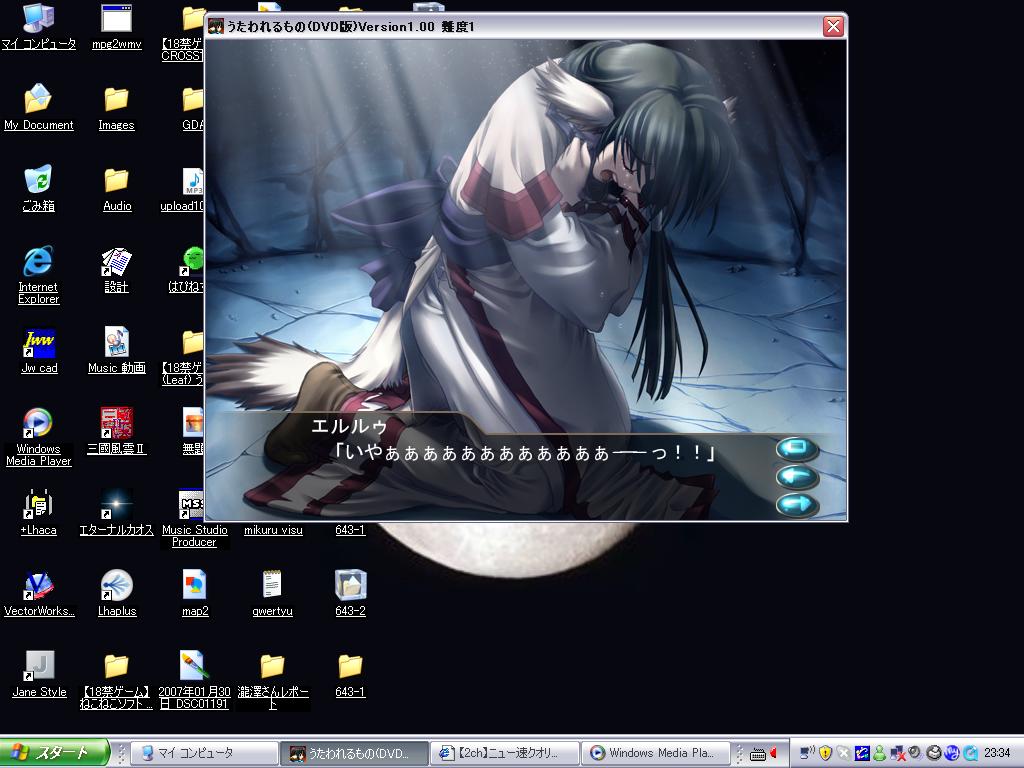The height and width of the screenshot is (768, 1024).
Task: Switch to うたわれるもの taskbar button
Action: (x=353, y=753)
